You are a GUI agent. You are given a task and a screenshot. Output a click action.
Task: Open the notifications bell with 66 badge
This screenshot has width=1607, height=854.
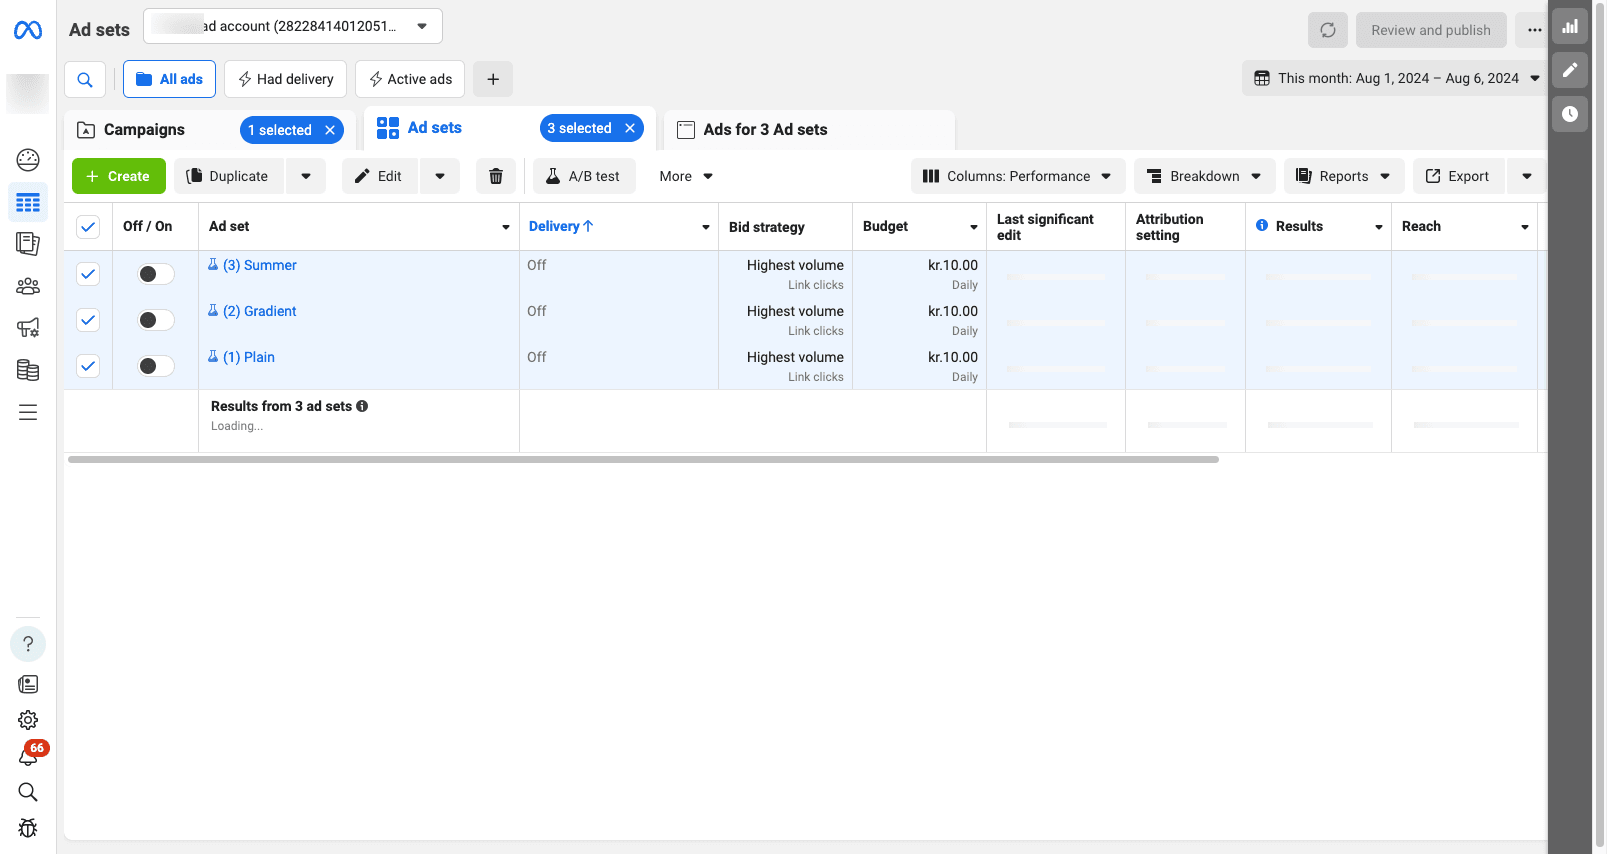[x=28, y=756]
